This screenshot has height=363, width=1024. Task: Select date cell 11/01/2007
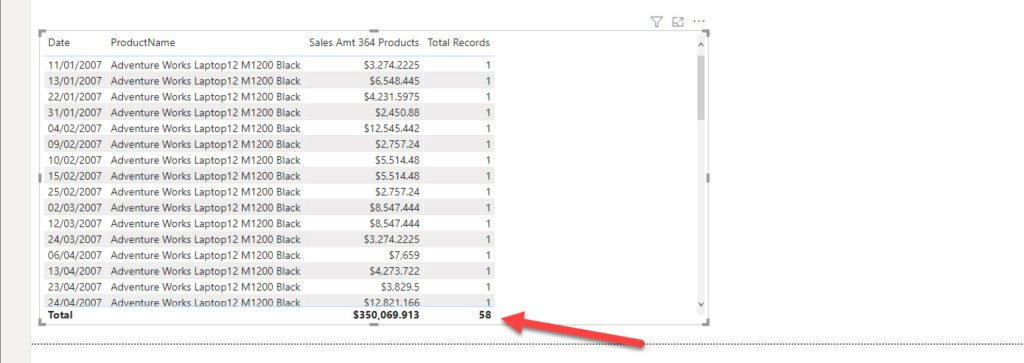click(x=75, y=65)
